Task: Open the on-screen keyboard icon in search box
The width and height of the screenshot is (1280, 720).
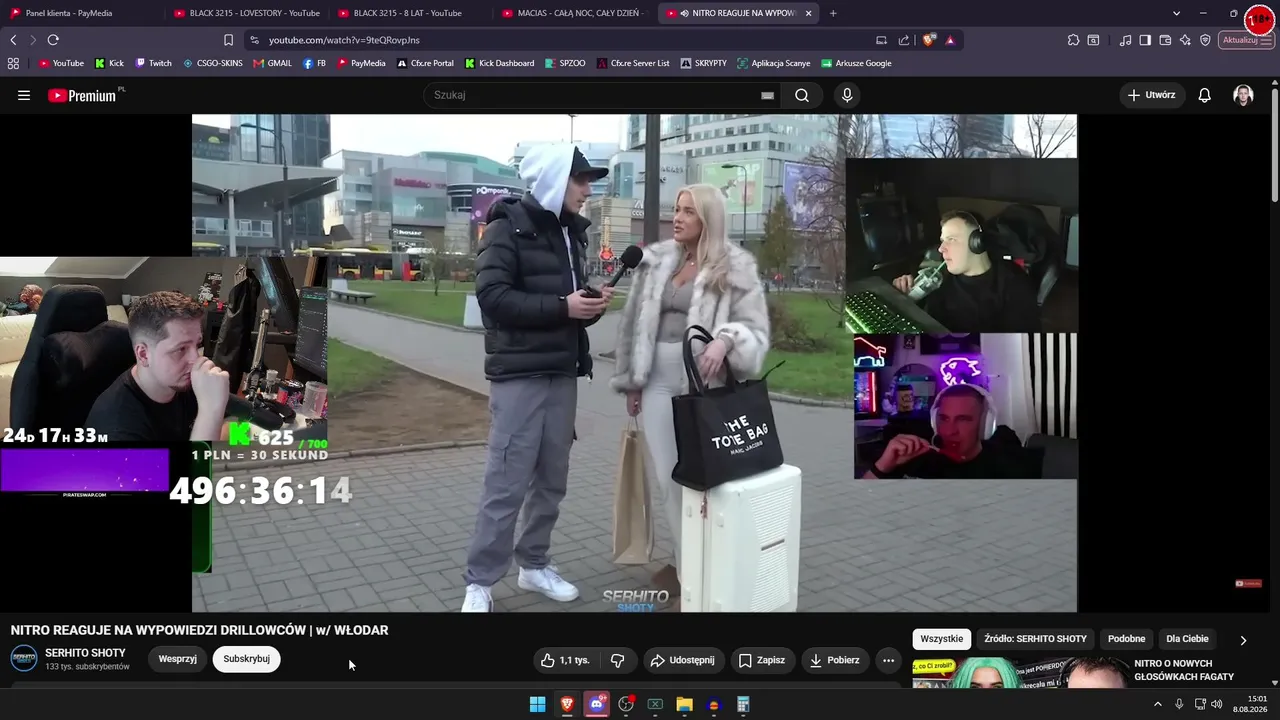Action: tap(767, 95)
